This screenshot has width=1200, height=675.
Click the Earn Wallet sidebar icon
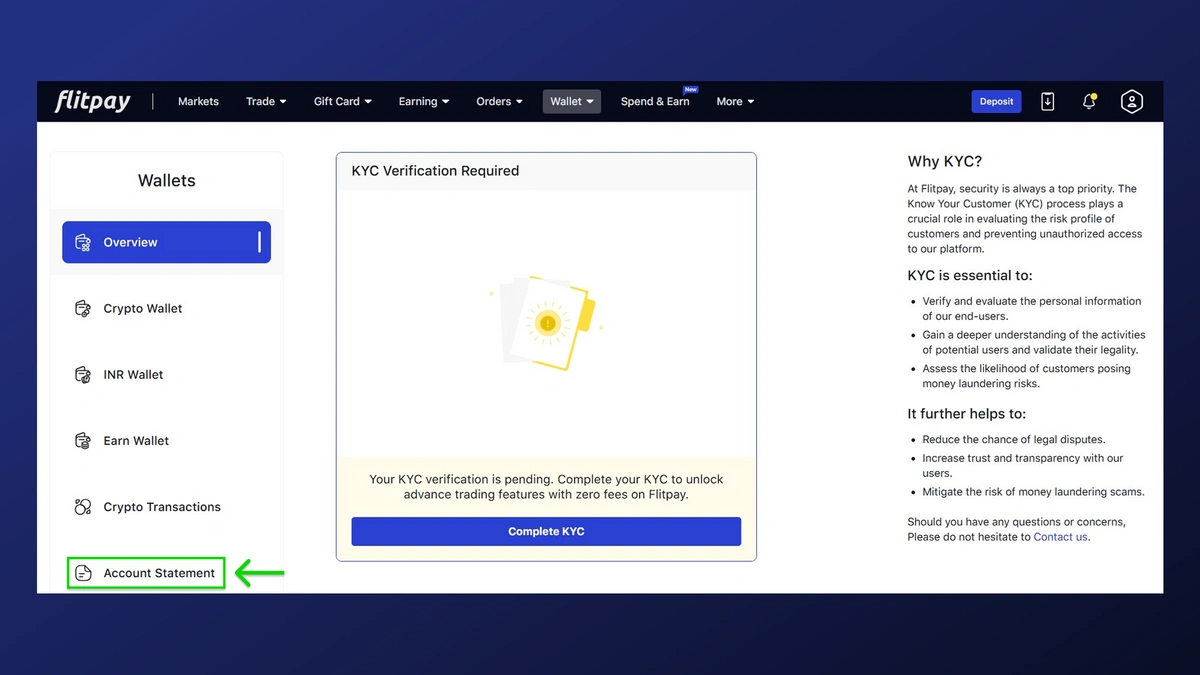83,440
